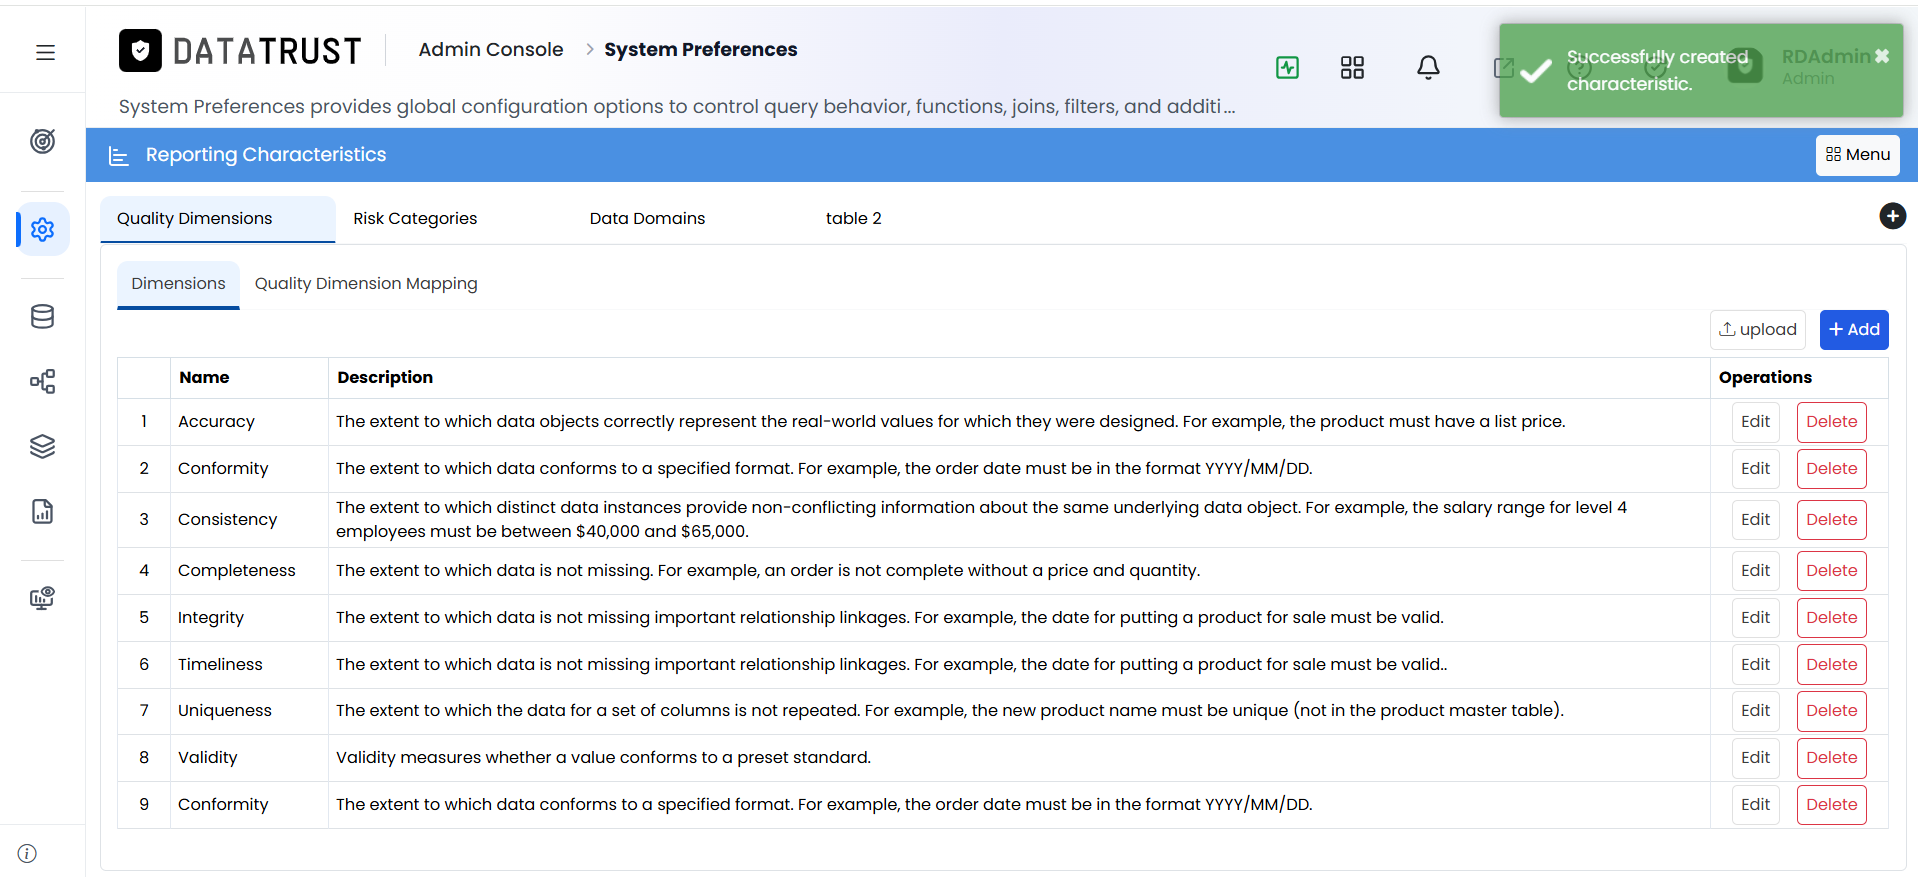The width and height of the screenshot is (1918, 877).
Task: Open the database sidebar icon
Action: pyautogui.click(x=42, y=317)
